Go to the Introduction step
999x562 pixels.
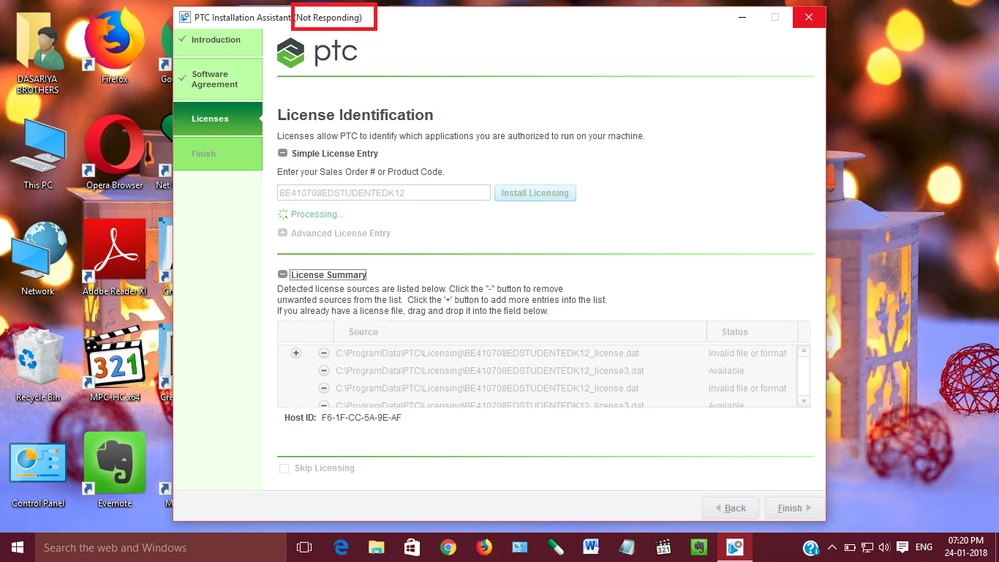[218, 40]
